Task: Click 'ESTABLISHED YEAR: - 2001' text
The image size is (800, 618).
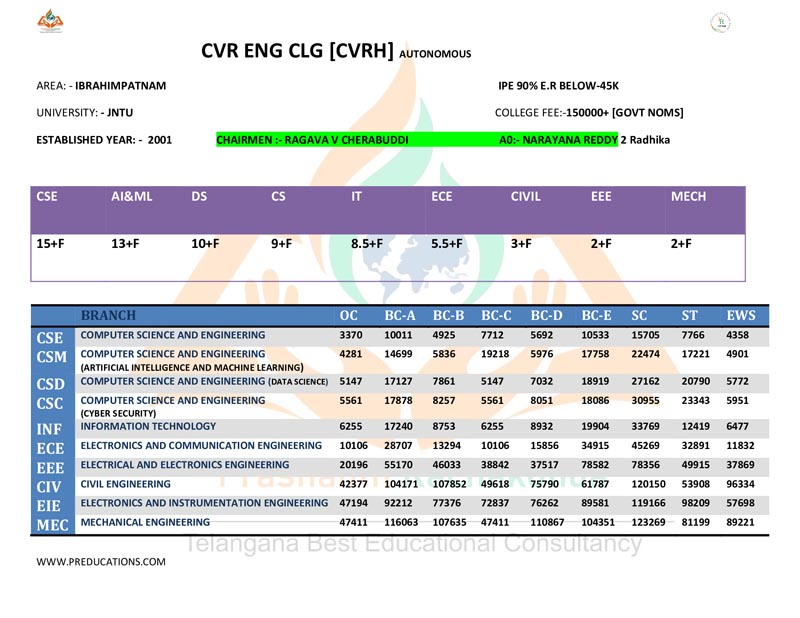Action: [104, 140]
